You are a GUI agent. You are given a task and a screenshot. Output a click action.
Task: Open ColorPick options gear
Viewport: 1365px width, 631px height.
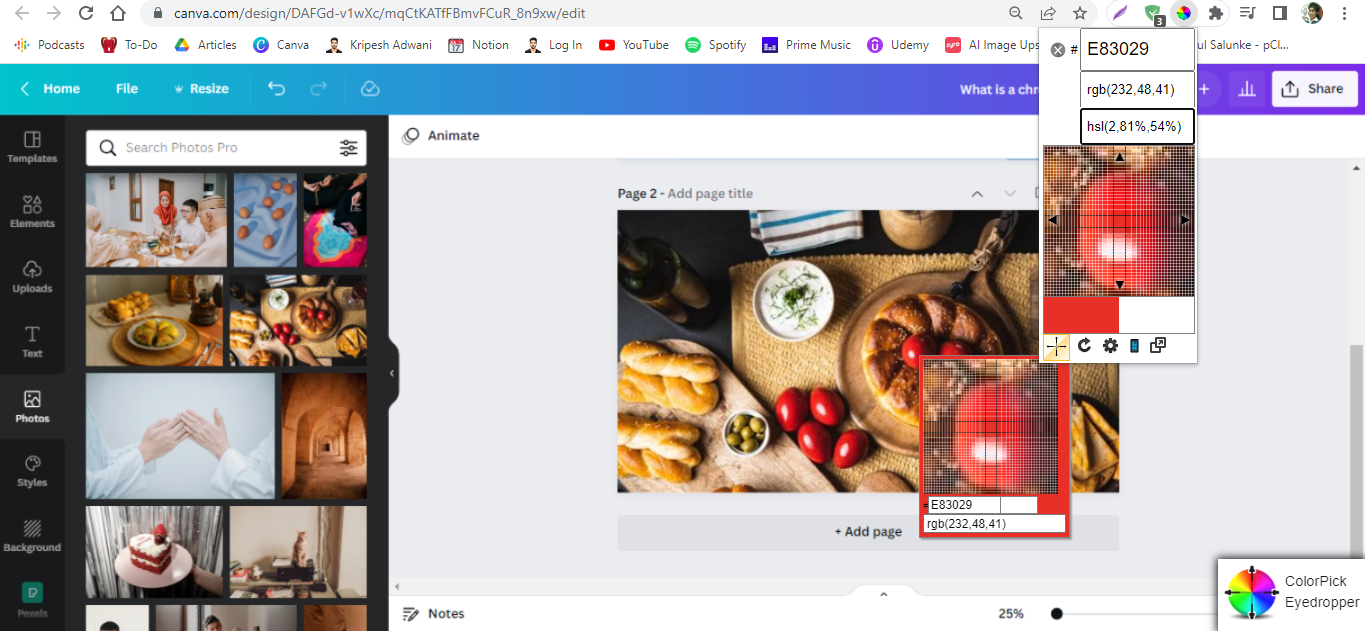[x=1110, y=345]
